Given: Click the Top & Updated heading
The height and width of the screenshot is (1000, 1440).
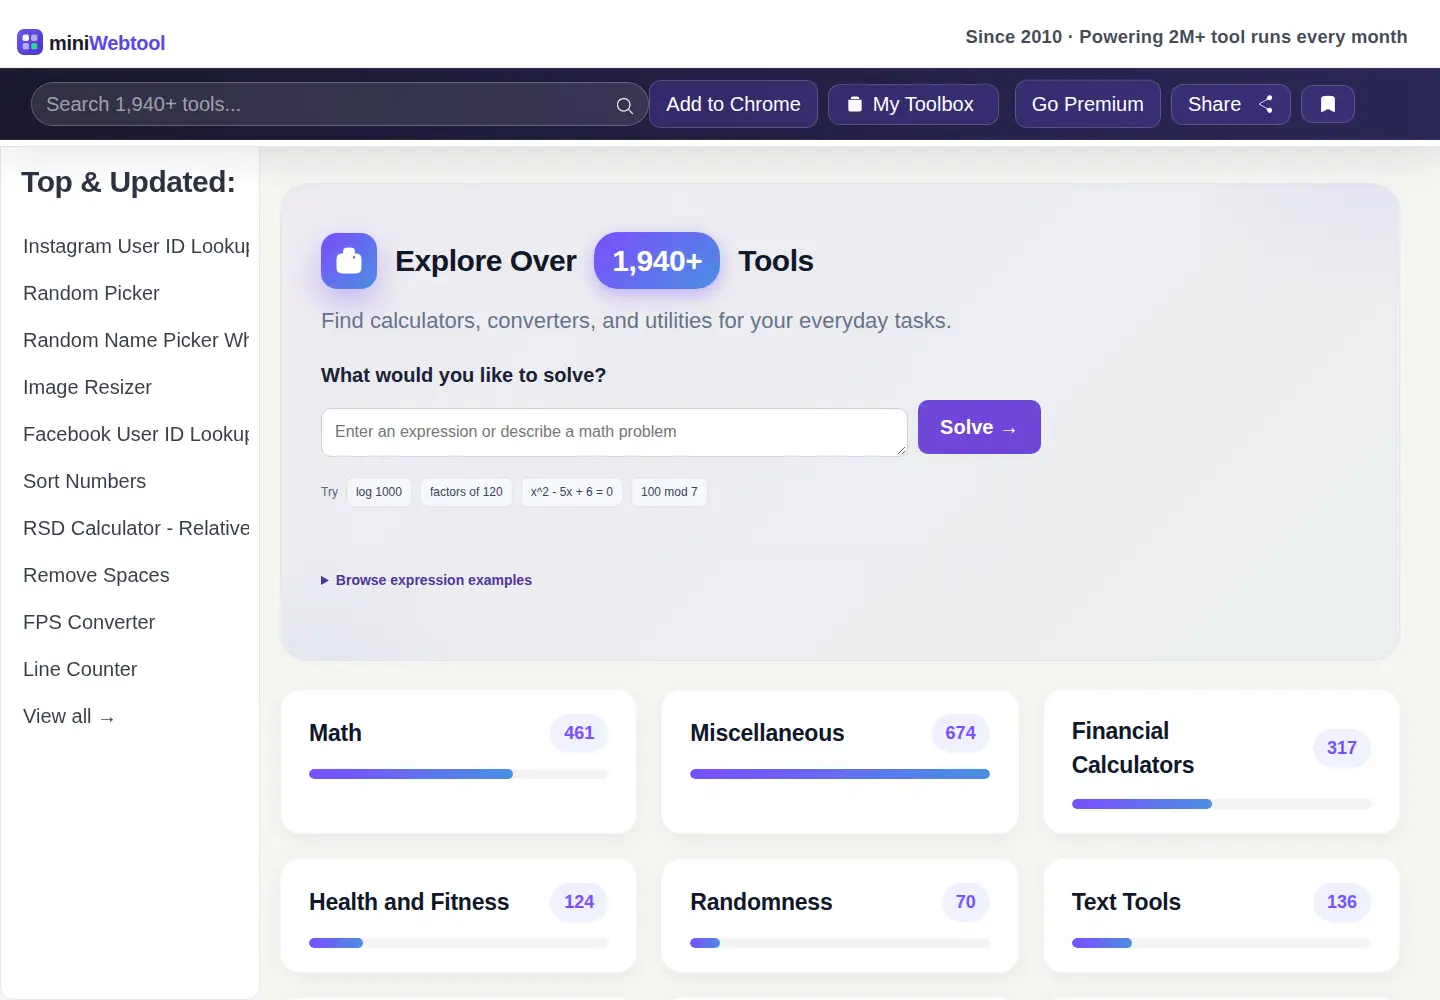Looking at the screenshot, I should click(128, 182).
